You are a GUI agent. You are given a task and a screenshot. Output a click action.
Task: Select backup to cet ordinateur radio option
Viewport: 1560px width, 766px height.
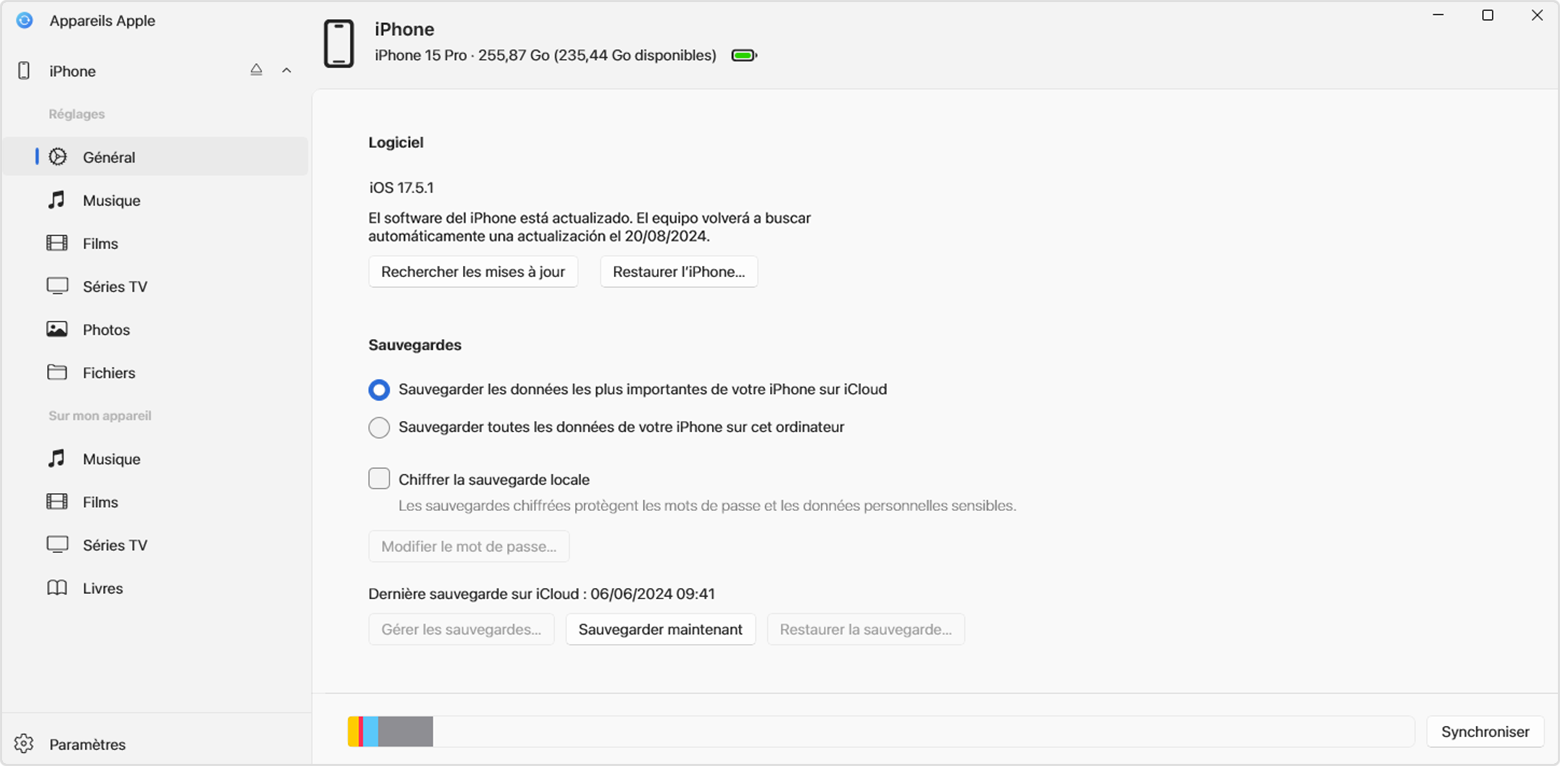pyautogui.click(x=379, y=427)
